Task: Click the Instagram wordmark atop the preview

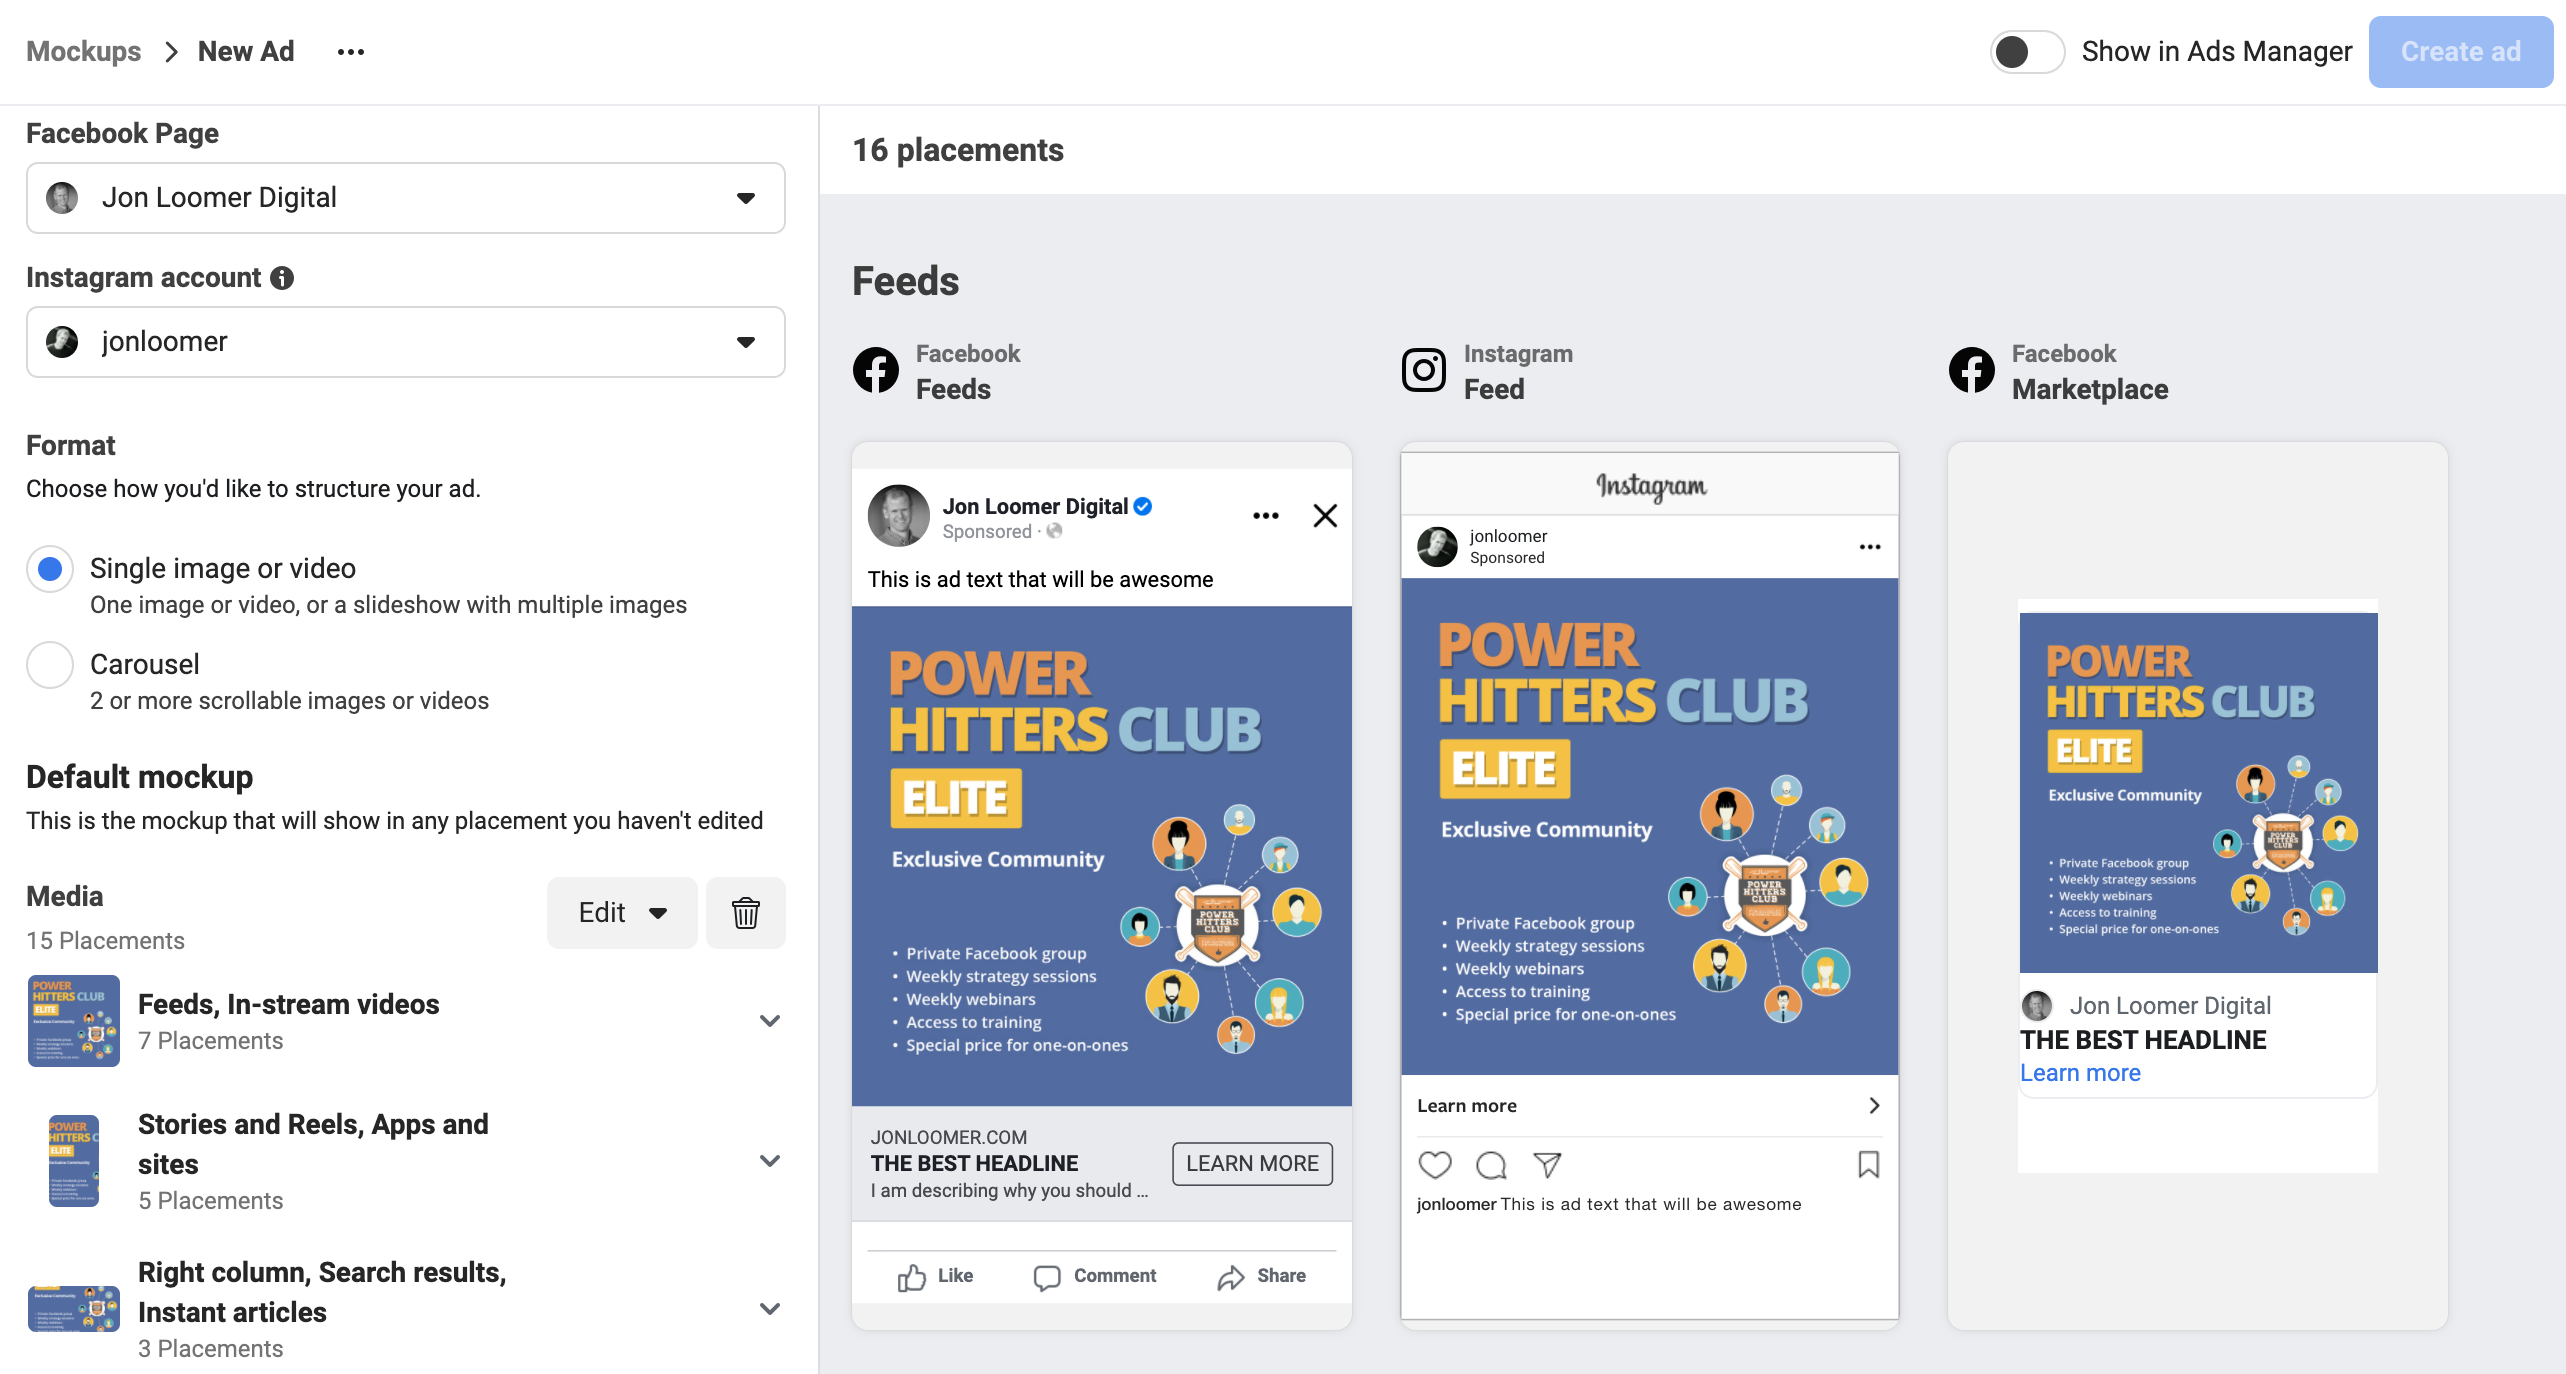Action: [1651, 486]
